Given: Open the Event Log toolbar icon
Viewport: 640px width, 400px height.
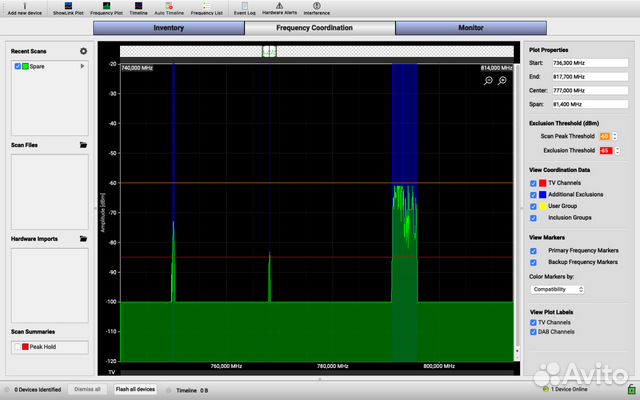Looking at the screenshot, I should pyautogui.click(x=244, y=8).
